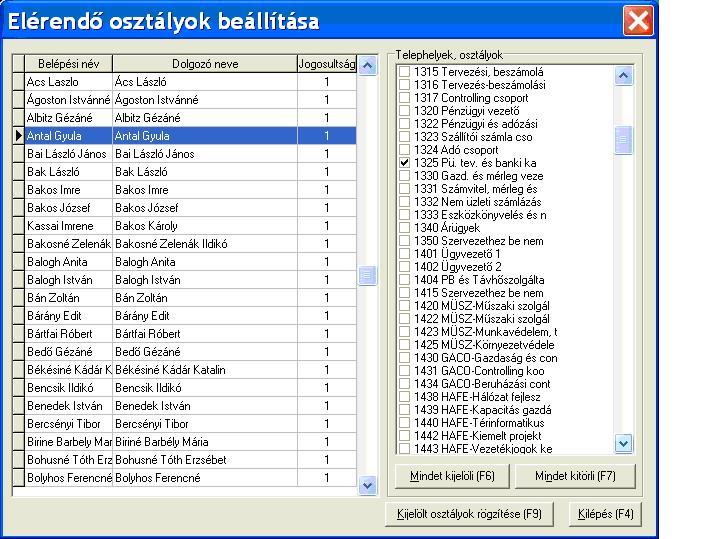Screen dimensions: 720x539
Task: Check the 1440 HAFE-Térinformatikus checkbox
Action: click(x=404, y=422)
